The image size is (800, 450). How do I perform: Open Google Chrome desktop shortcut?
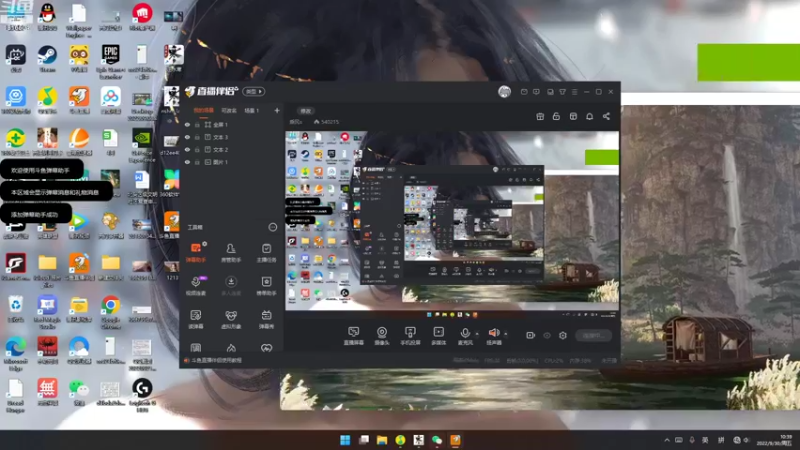[x=111, y=312]
